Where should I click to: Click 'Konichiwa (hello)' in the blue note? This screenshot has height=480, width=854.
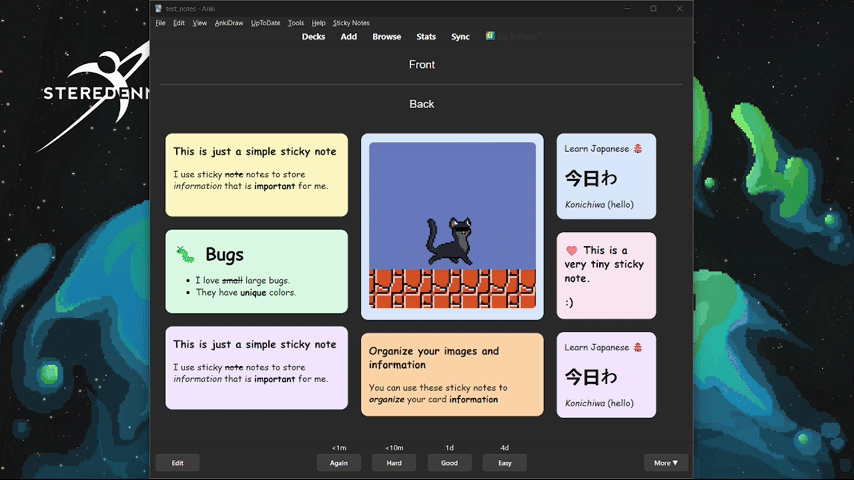(599, 204)
